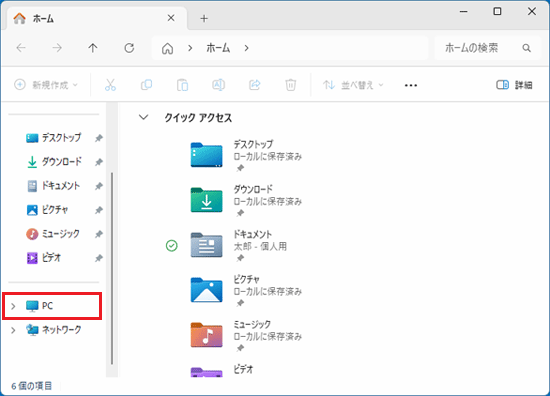Click 太郎 - 個人用 text under ドキュメント

(x=260, y=247)
